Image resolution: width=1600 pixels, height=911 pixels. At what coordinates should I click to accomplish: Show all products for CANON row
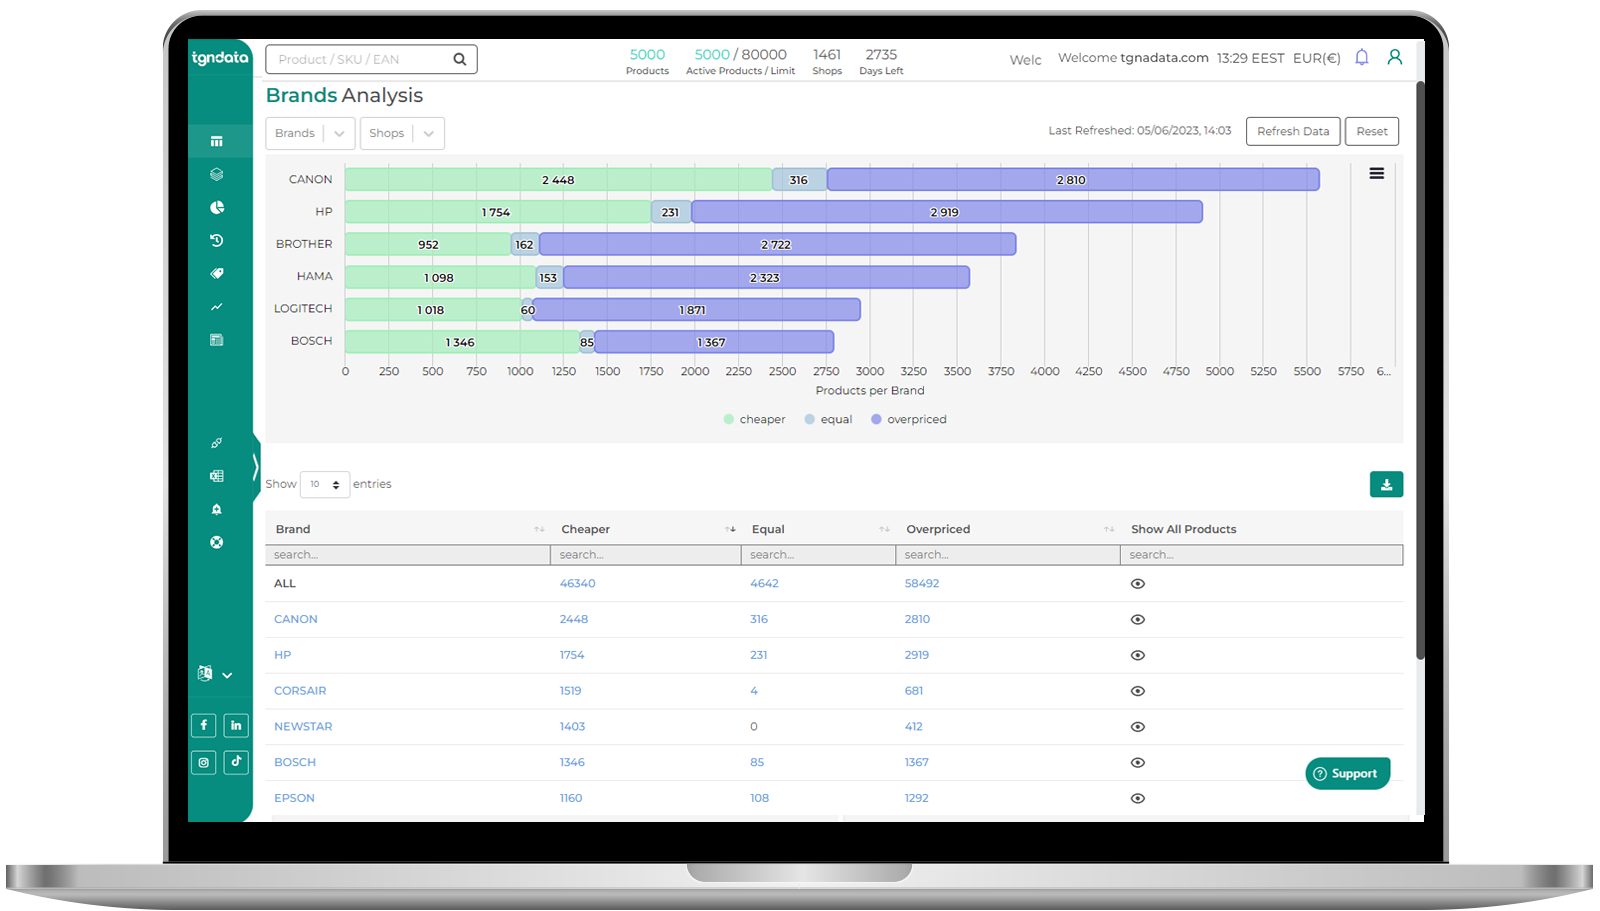point(1137,620)
